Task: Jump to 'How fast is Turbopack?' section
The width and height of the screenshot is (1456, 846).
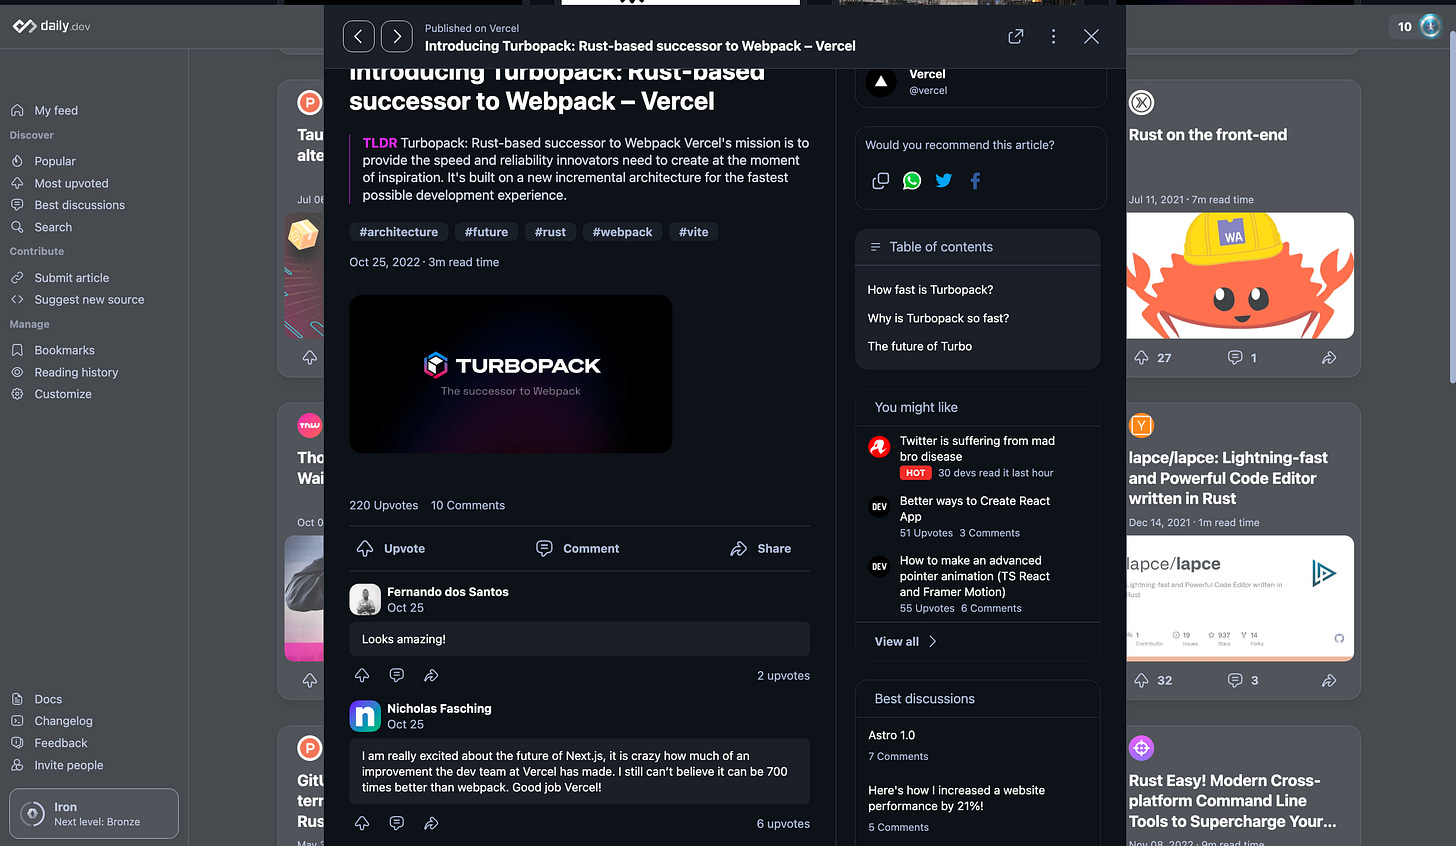Action: pos(930,290)
